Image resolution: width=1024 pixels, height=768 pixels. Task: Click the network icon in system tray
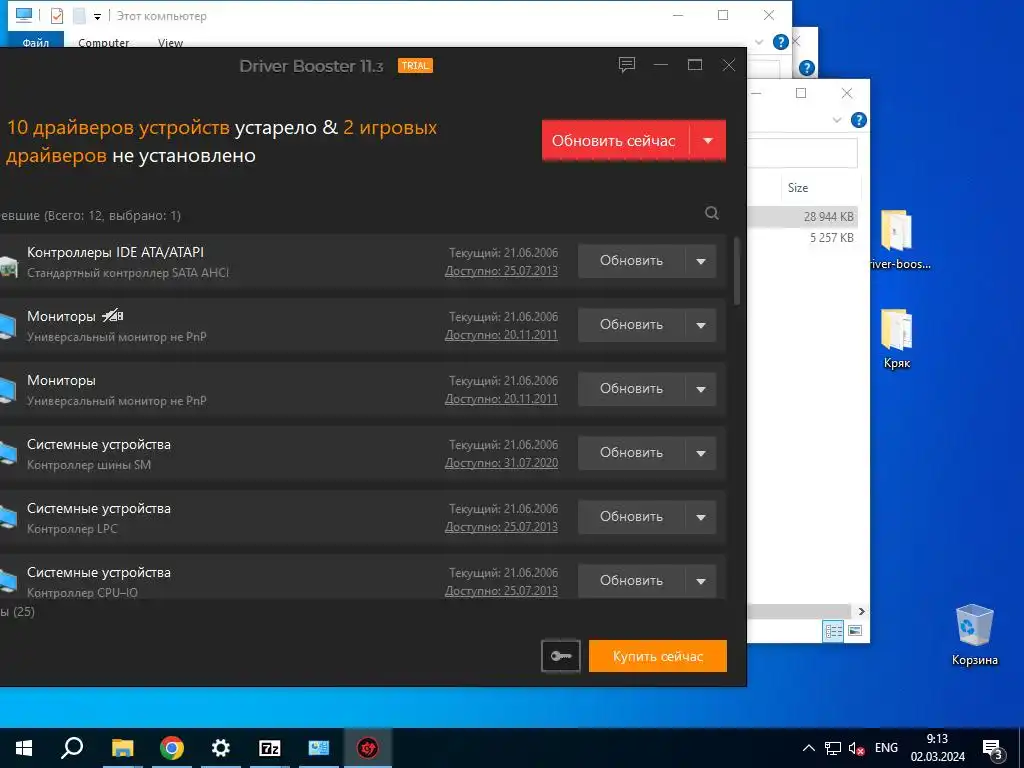(833, 748)
